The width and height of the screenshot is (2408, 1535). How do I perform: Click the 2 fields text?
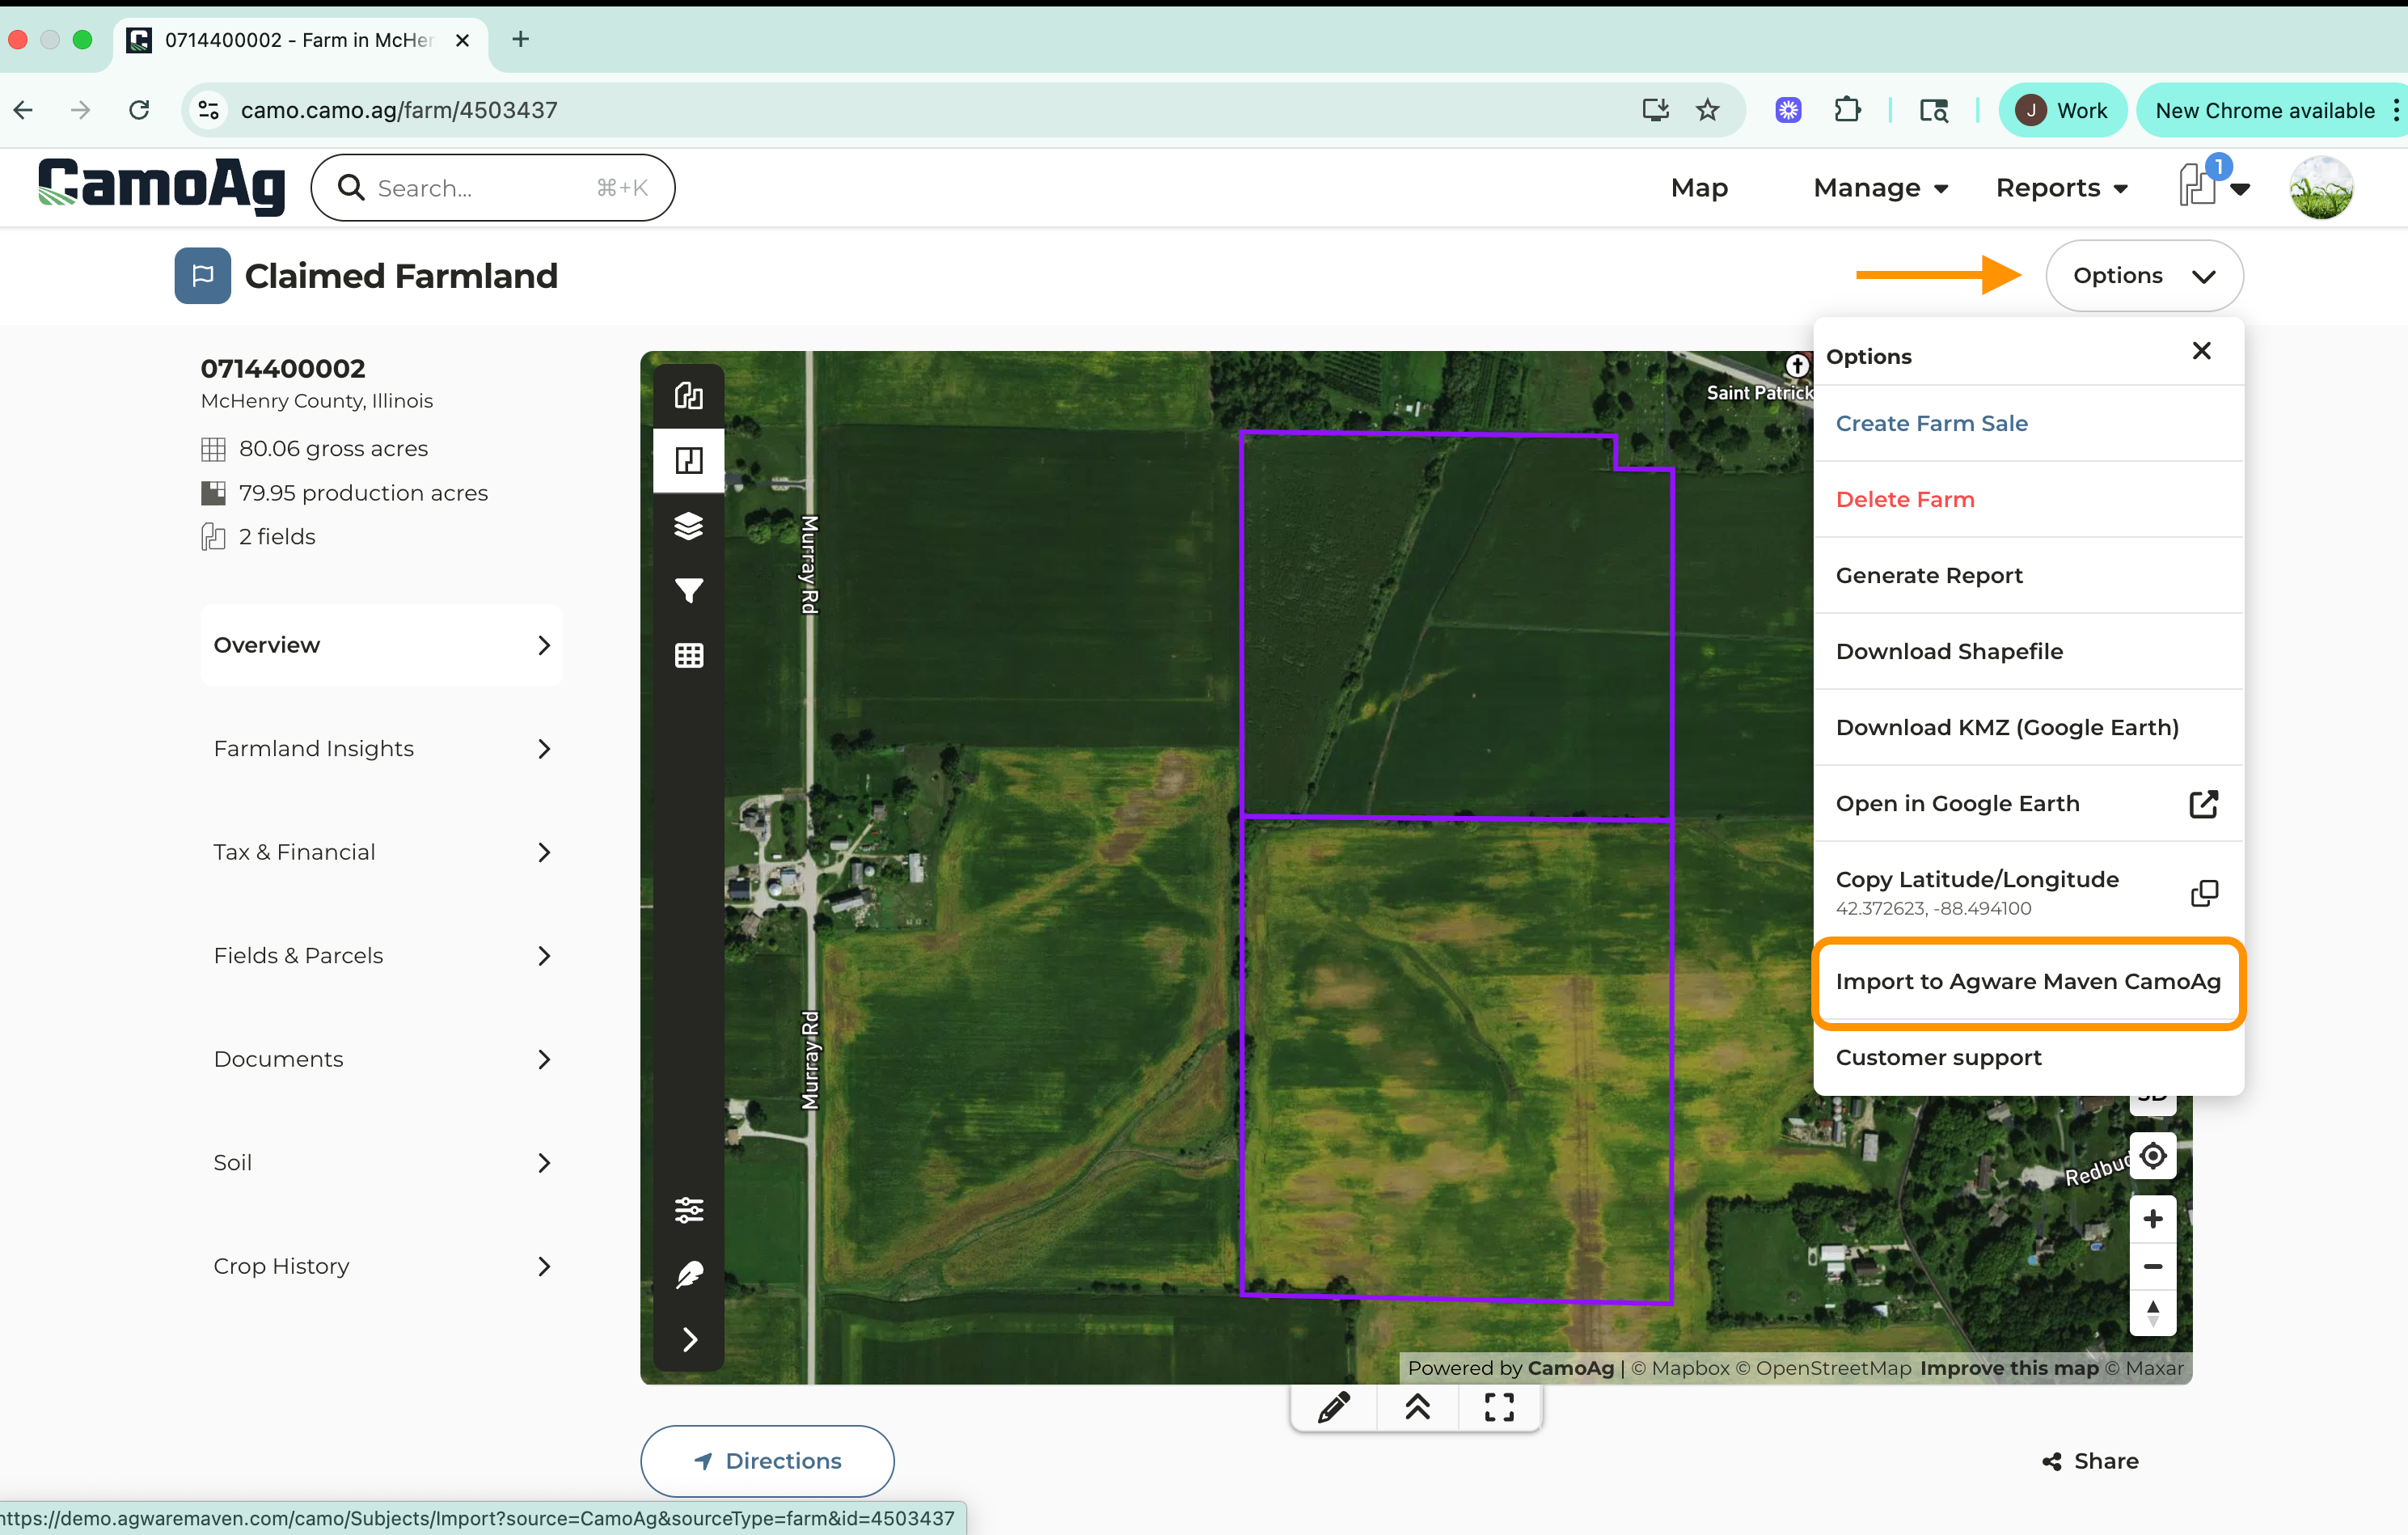coord(277,537)
